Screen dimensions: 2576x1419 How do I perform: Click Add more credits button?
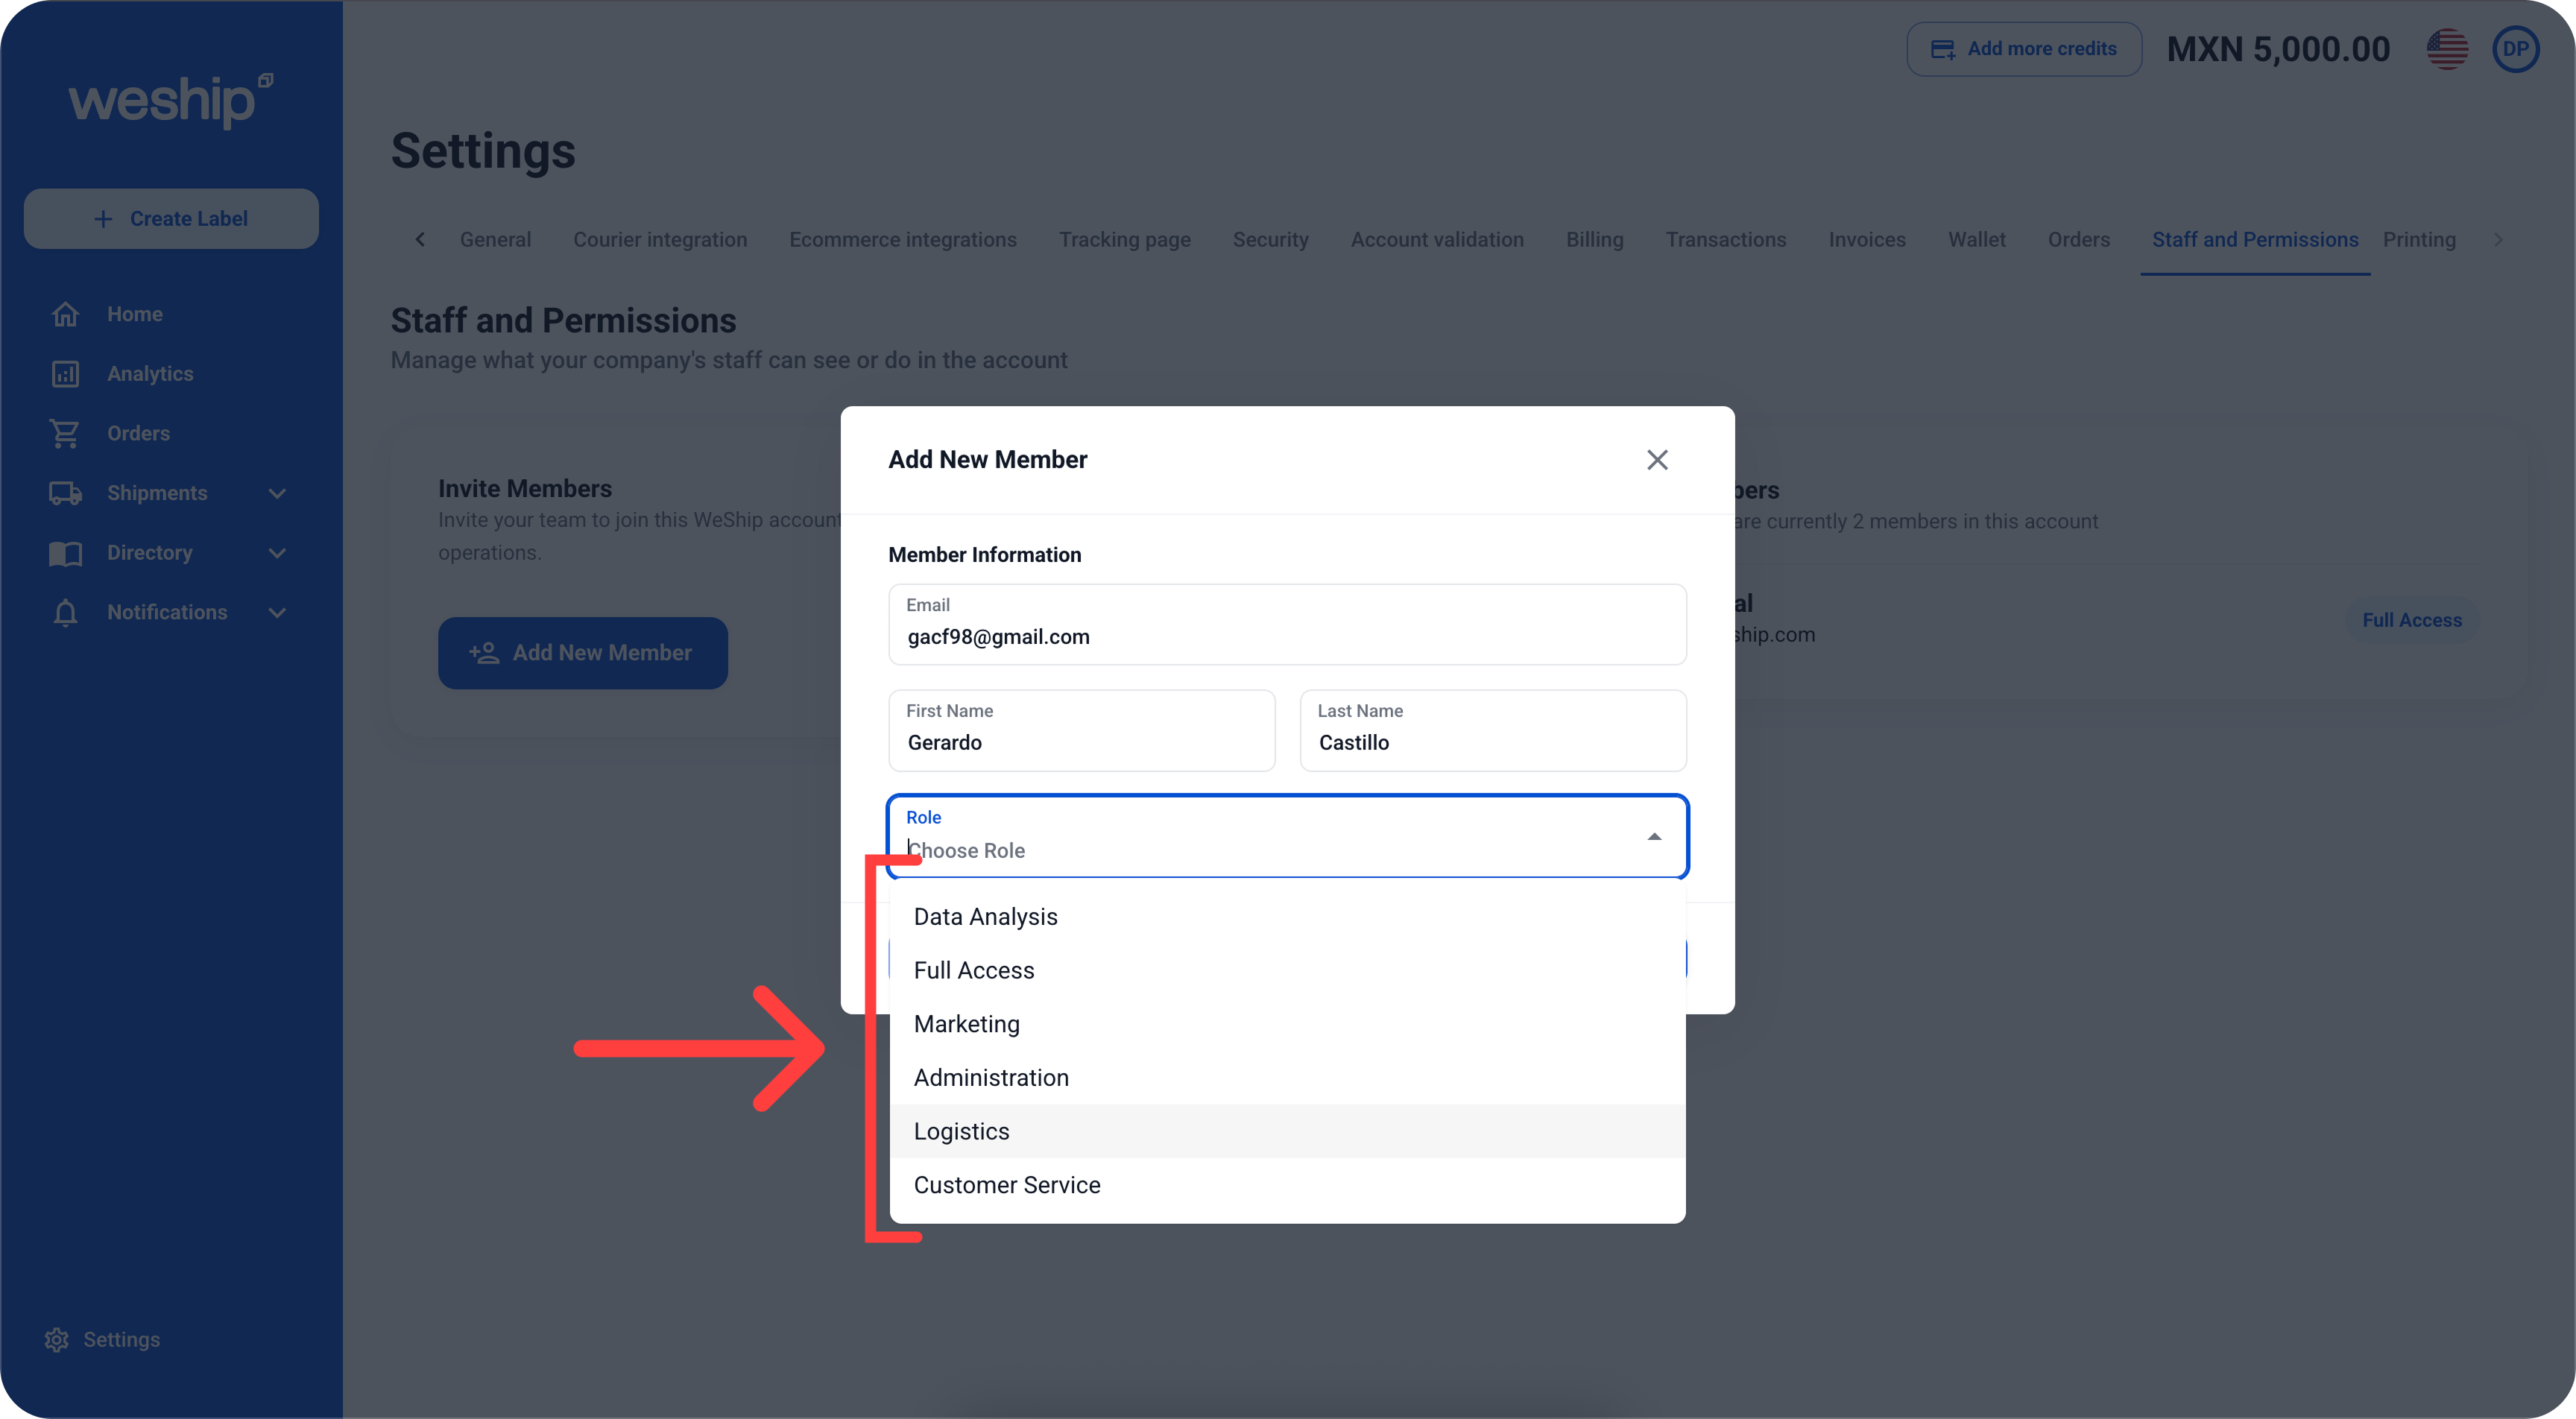(2024, 49)
